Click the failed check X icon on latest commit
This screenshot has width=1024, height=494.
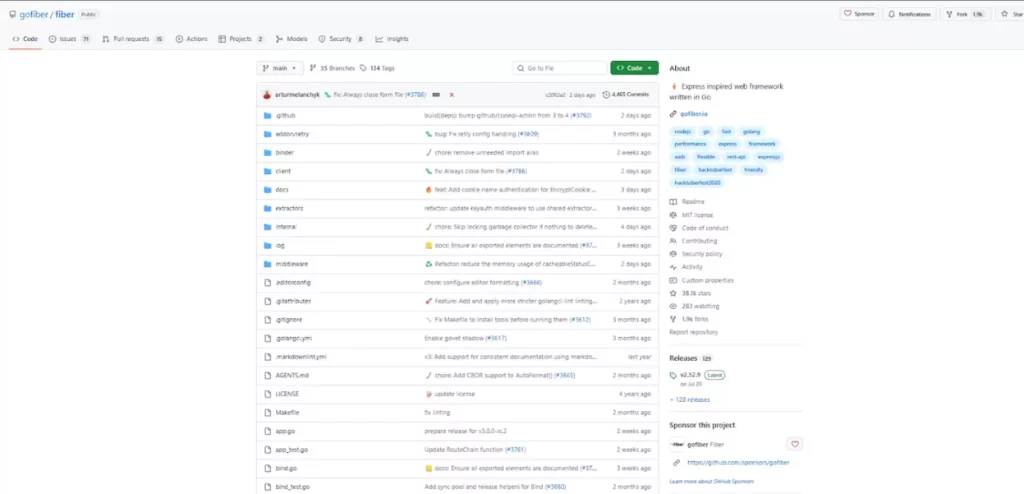[452, 94]
